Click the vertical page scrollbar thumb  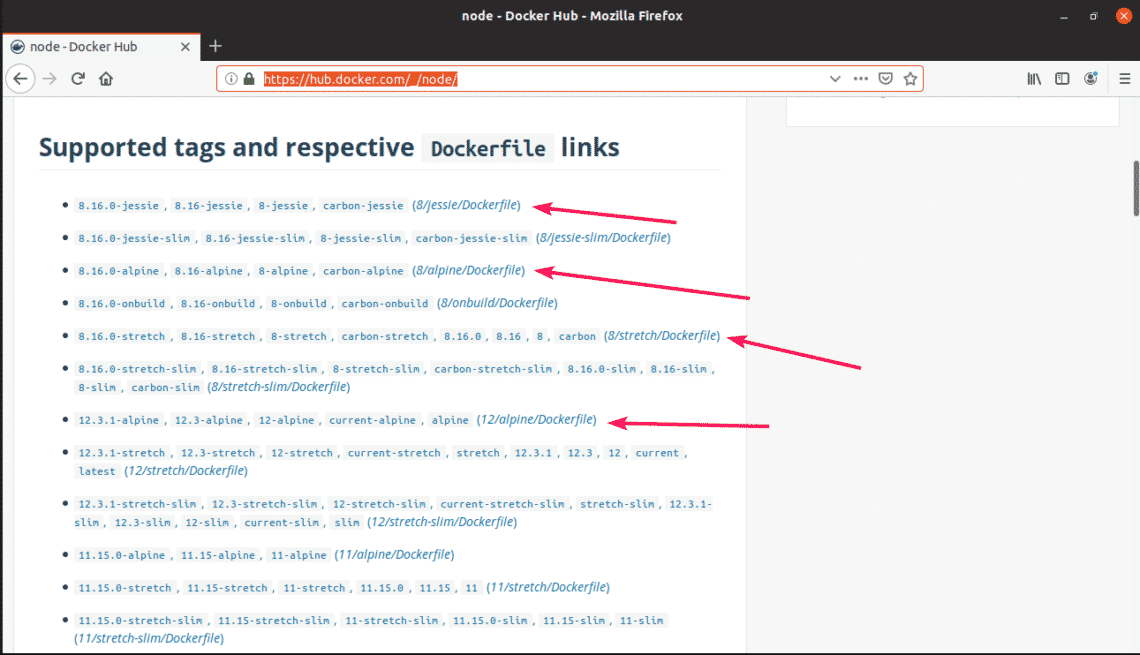coord(1135,188)
